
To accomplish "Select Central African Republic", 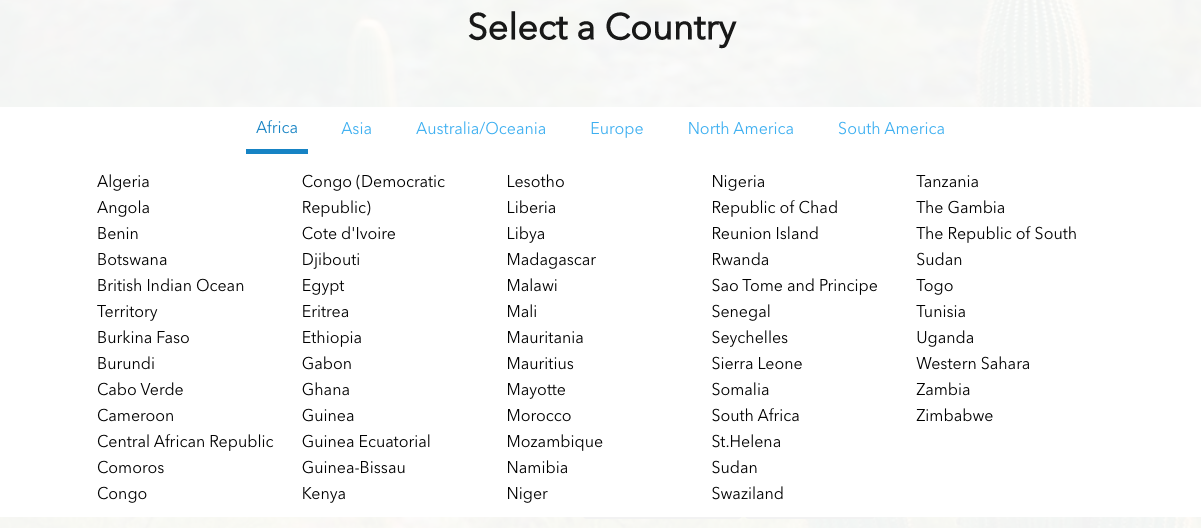I will coord(185,442).
